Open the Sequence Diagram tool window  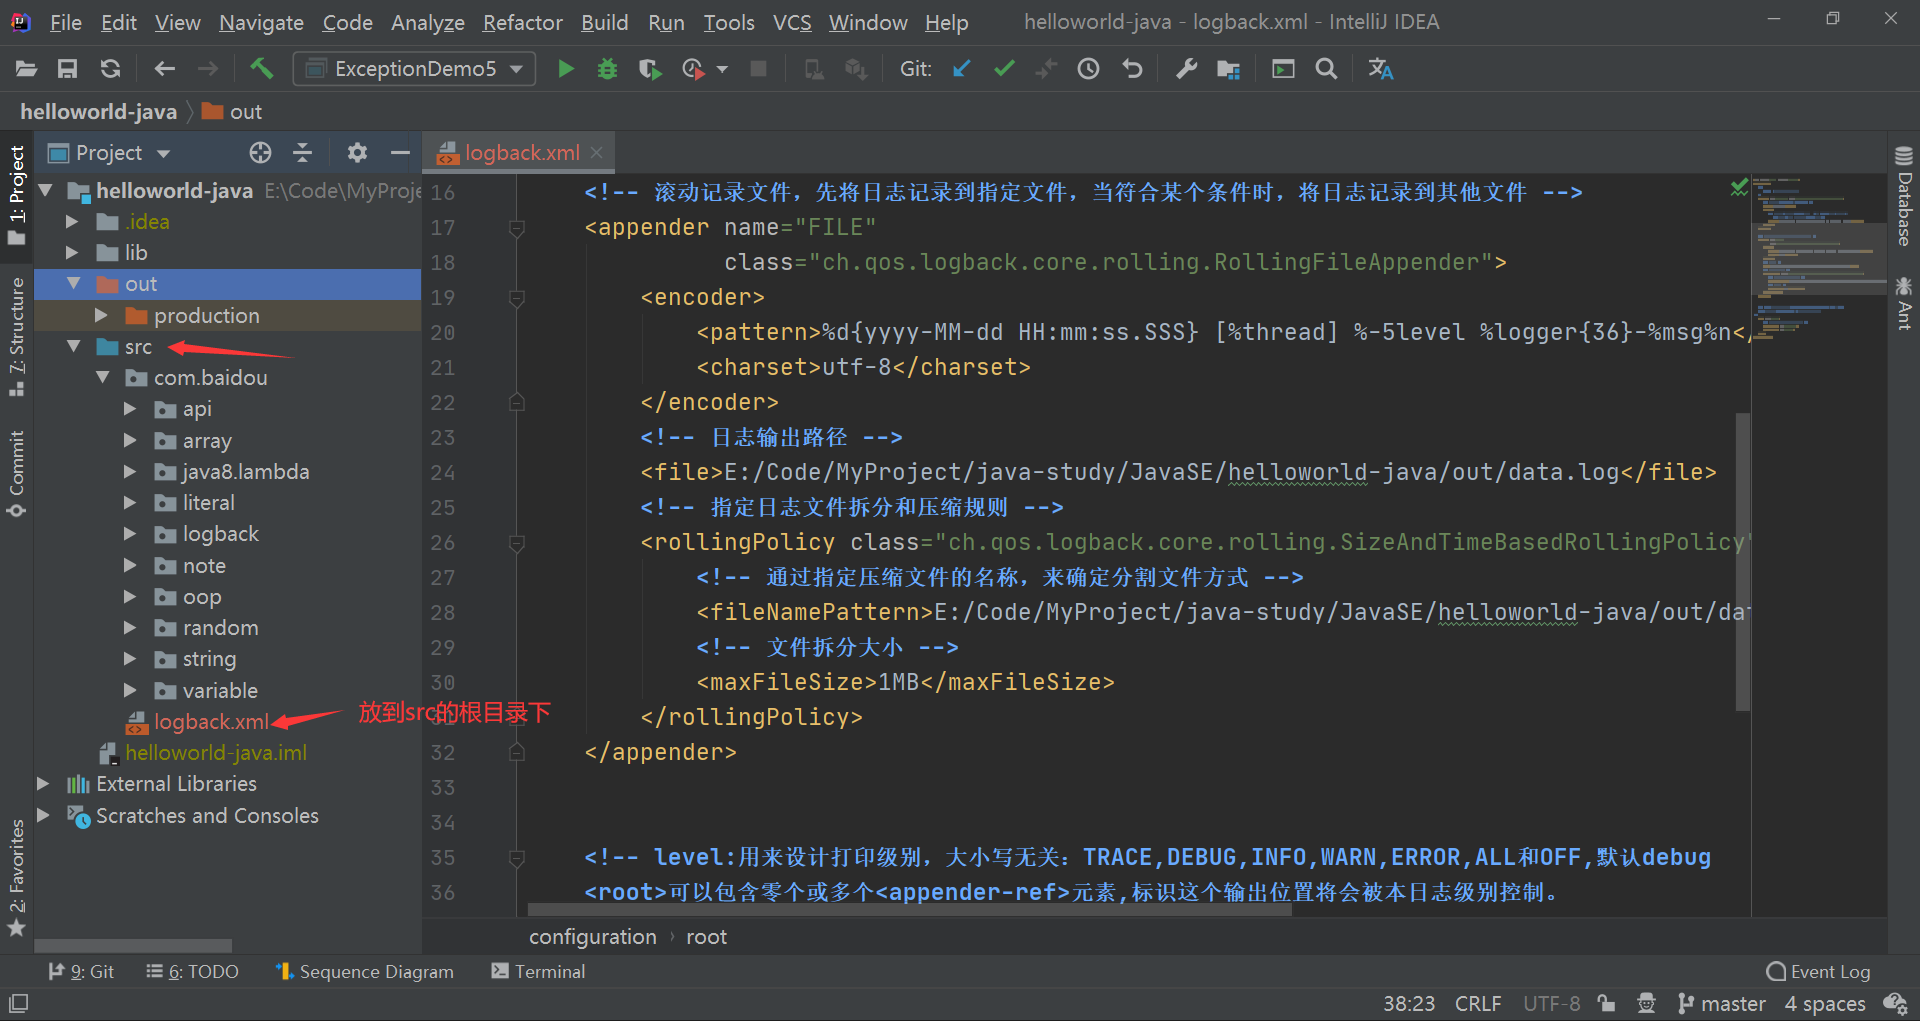tap(364, 971)
